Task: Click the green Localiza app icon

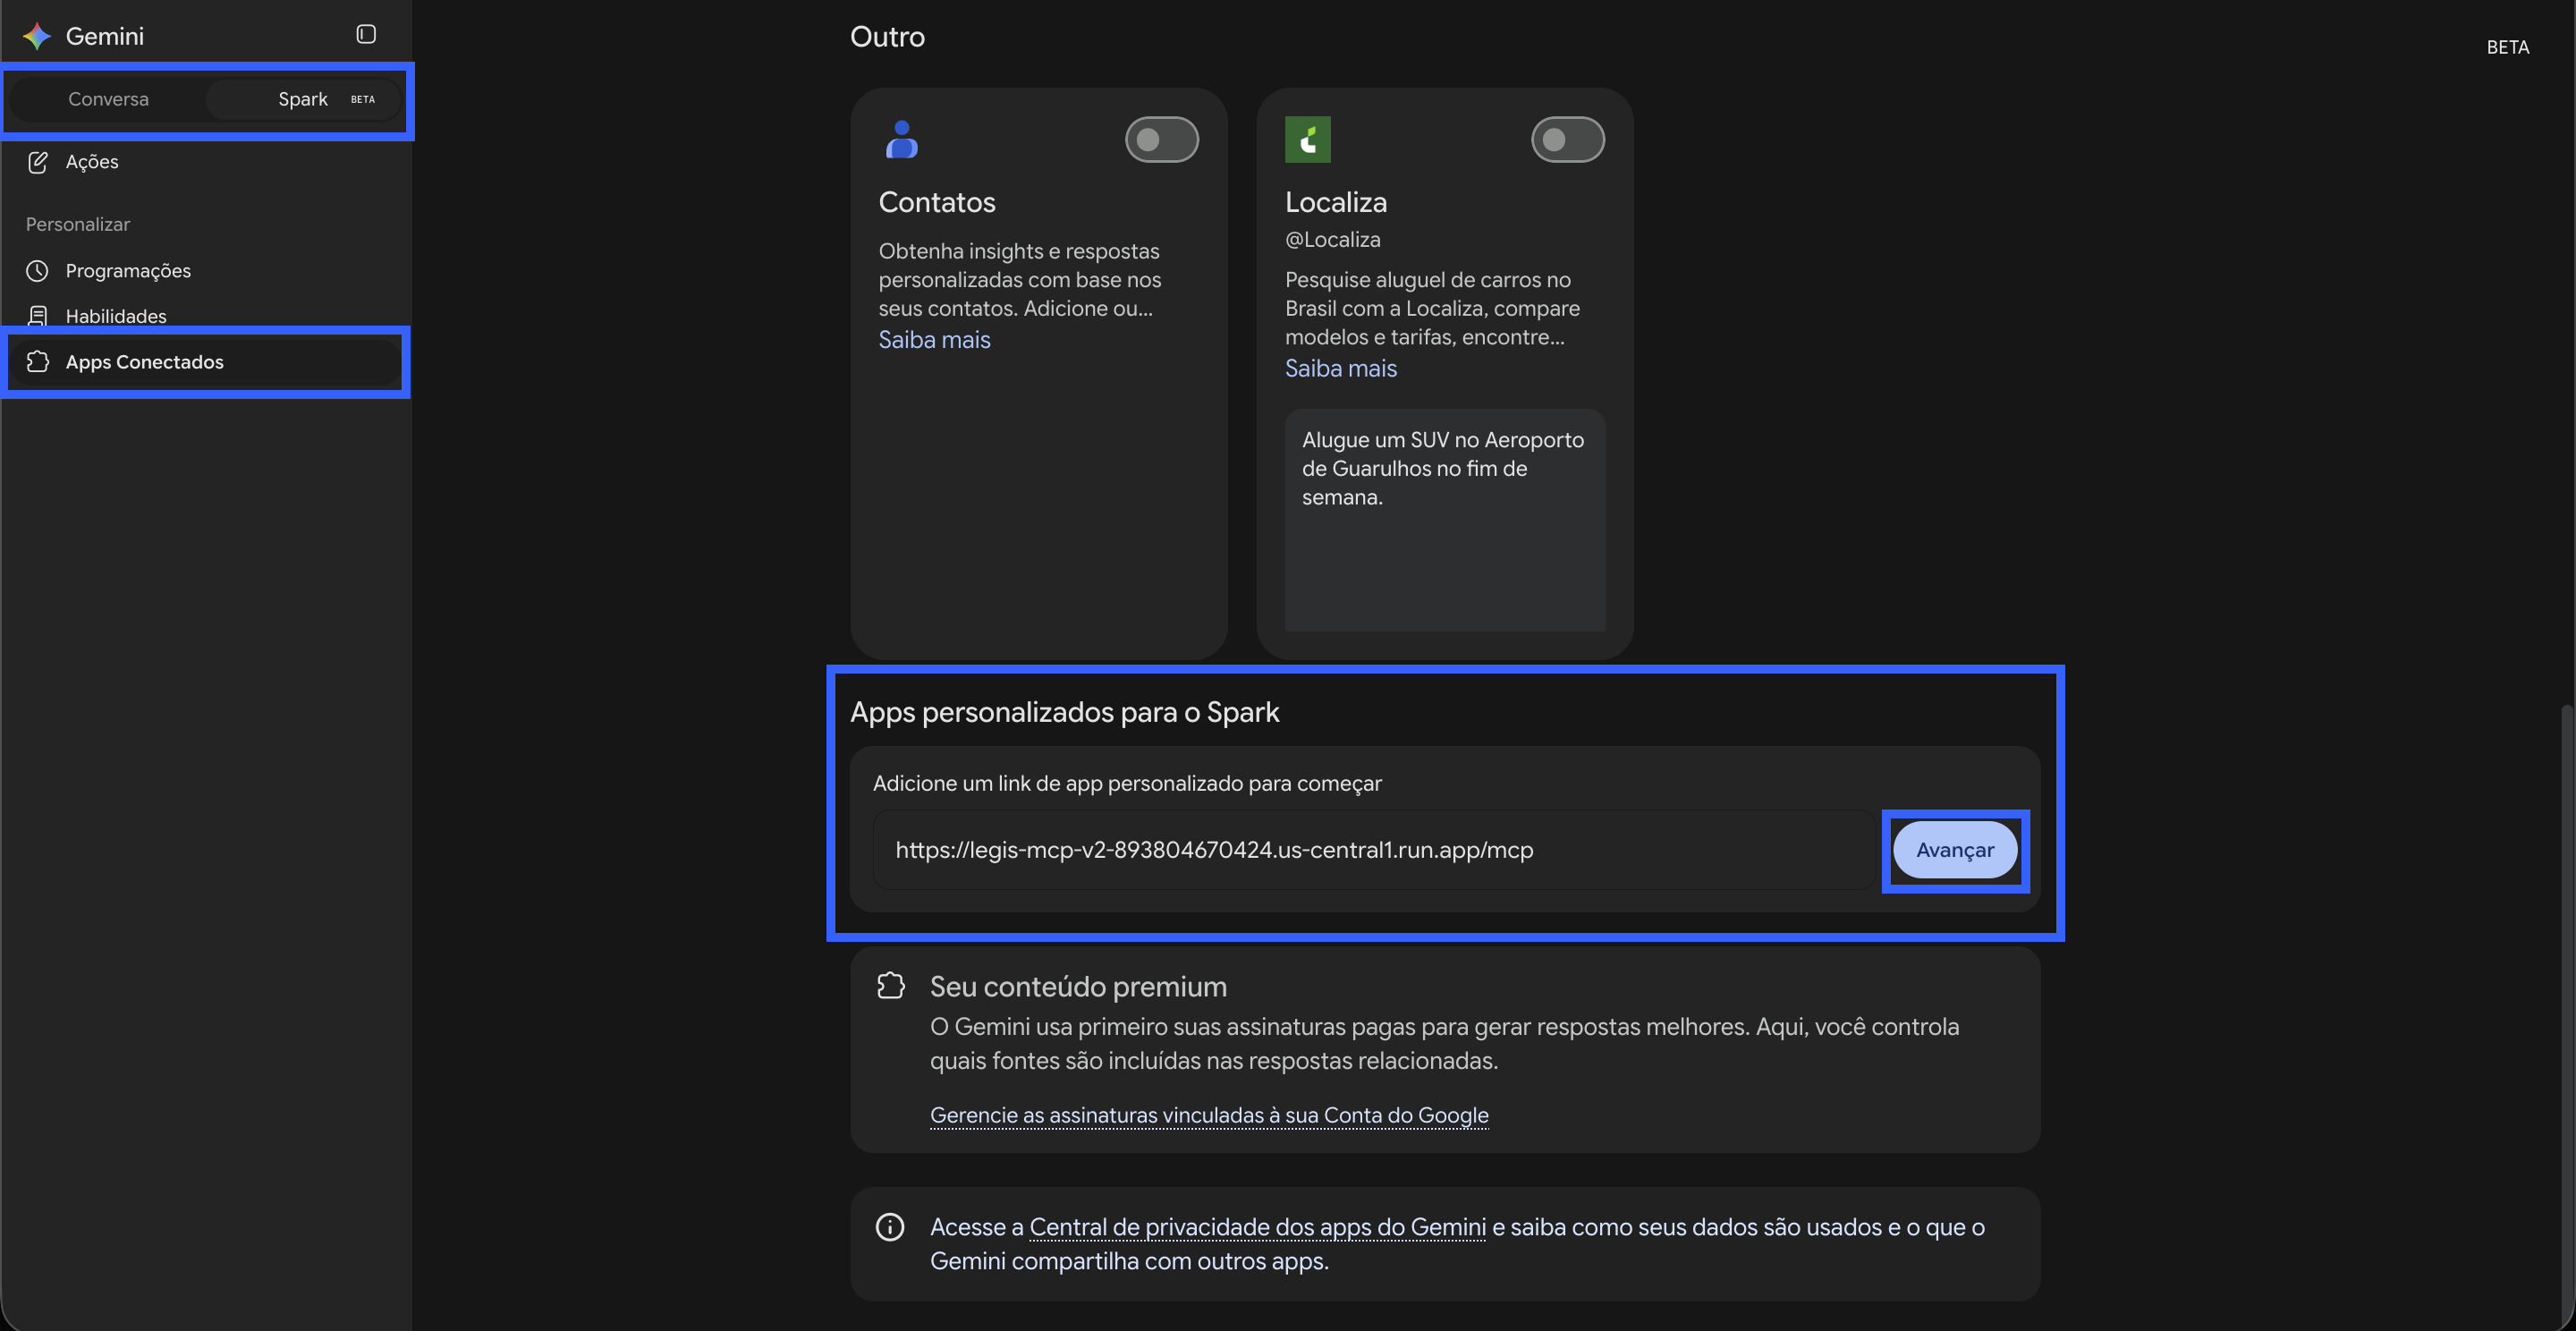Action: [x=1308, y=140]
